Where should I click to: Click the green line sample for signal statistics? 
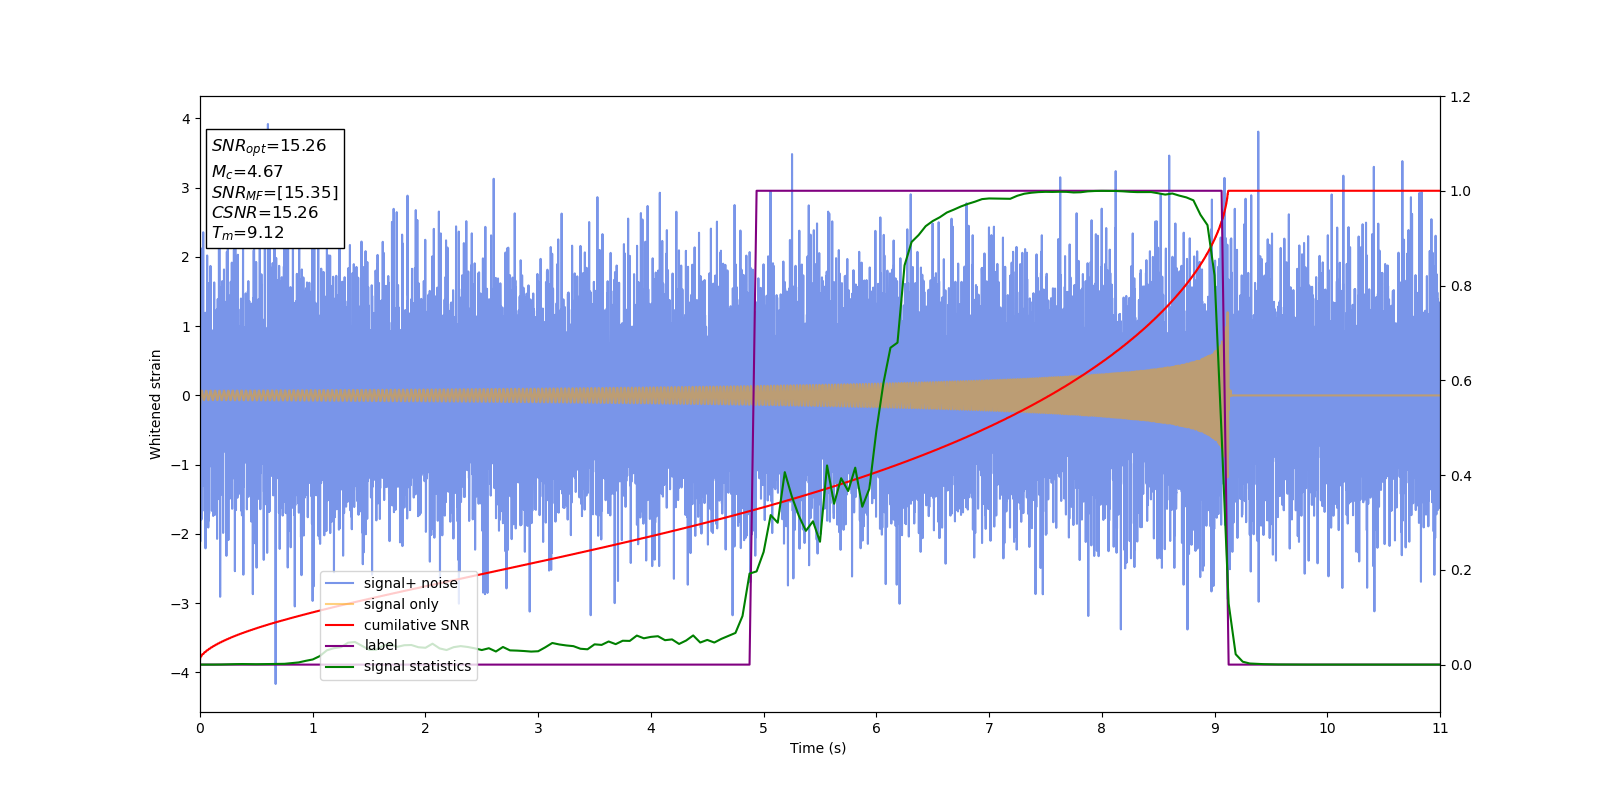(x=340, y=667)
